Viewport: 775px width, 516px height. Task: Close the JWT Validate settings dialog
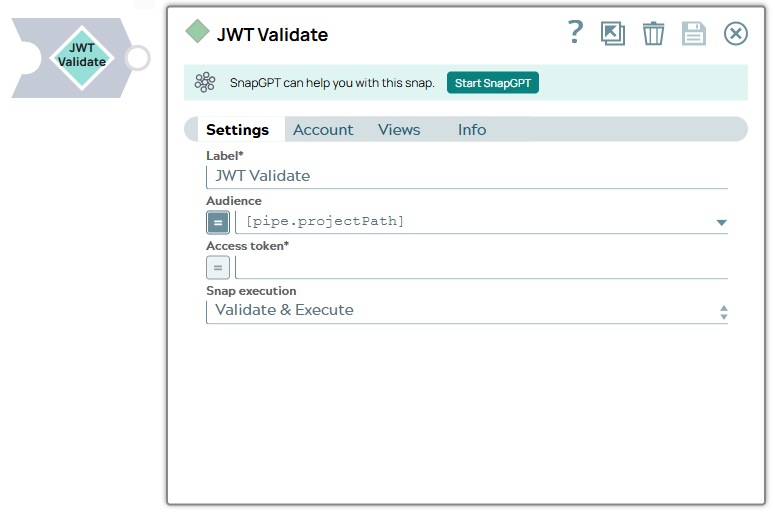coord(735,34)
